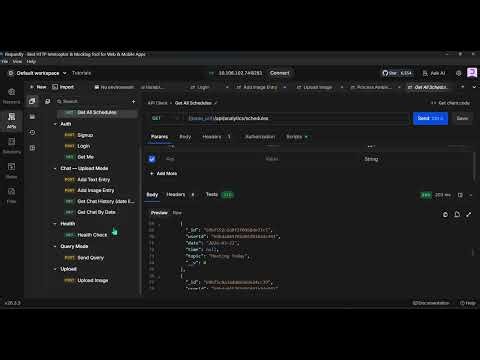Collapse the Query Mode folder
The height and width of the screenshot is (360, 480).
[55, 246]
